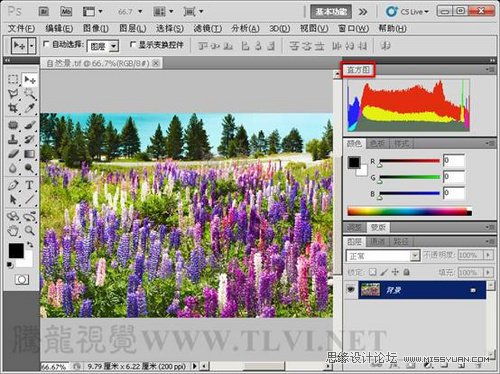Select the Brush tool
The width and height of the screenshot is (500, 374).
pyautogui.click(x=30, y=125)
